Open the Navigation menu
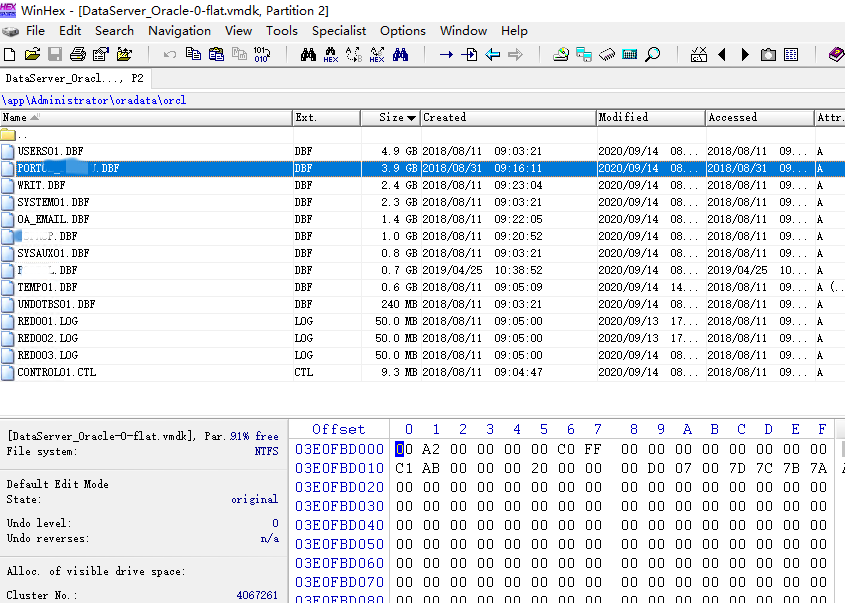Image resolution: width=845 pixels, height=603 pixels. 179,31
